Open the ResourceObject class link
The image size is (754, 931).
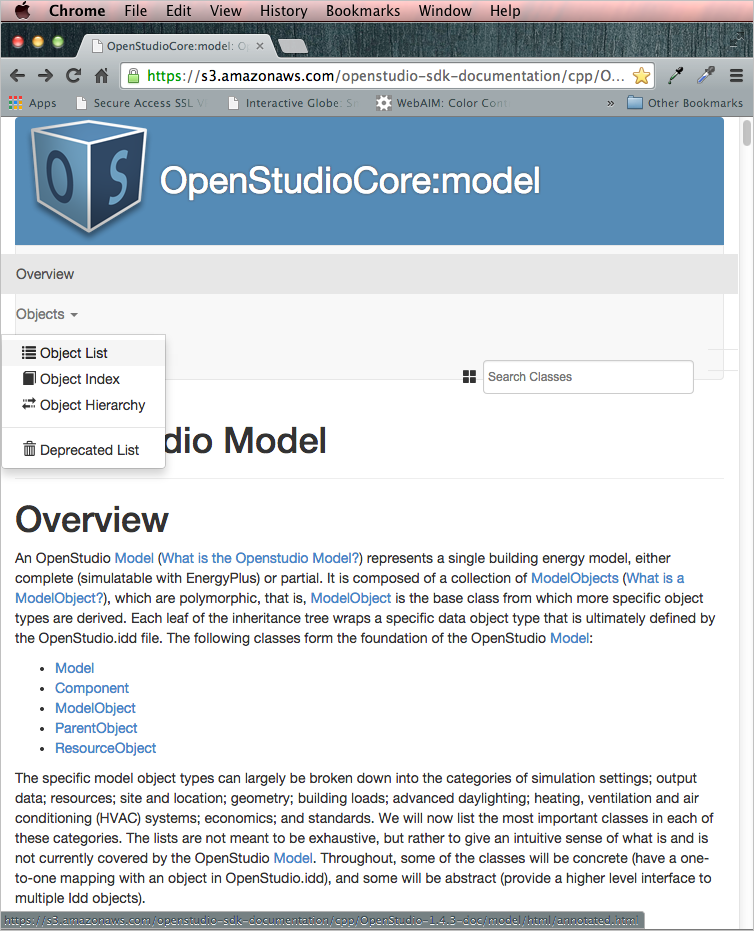(x=105, y=748)
